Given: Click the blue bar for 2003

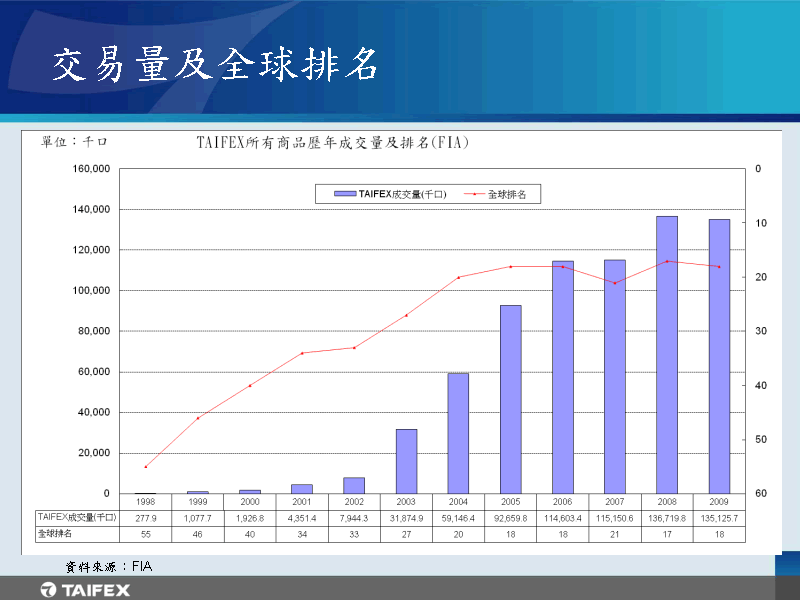Looking at the screenshot, I should 406,461.
